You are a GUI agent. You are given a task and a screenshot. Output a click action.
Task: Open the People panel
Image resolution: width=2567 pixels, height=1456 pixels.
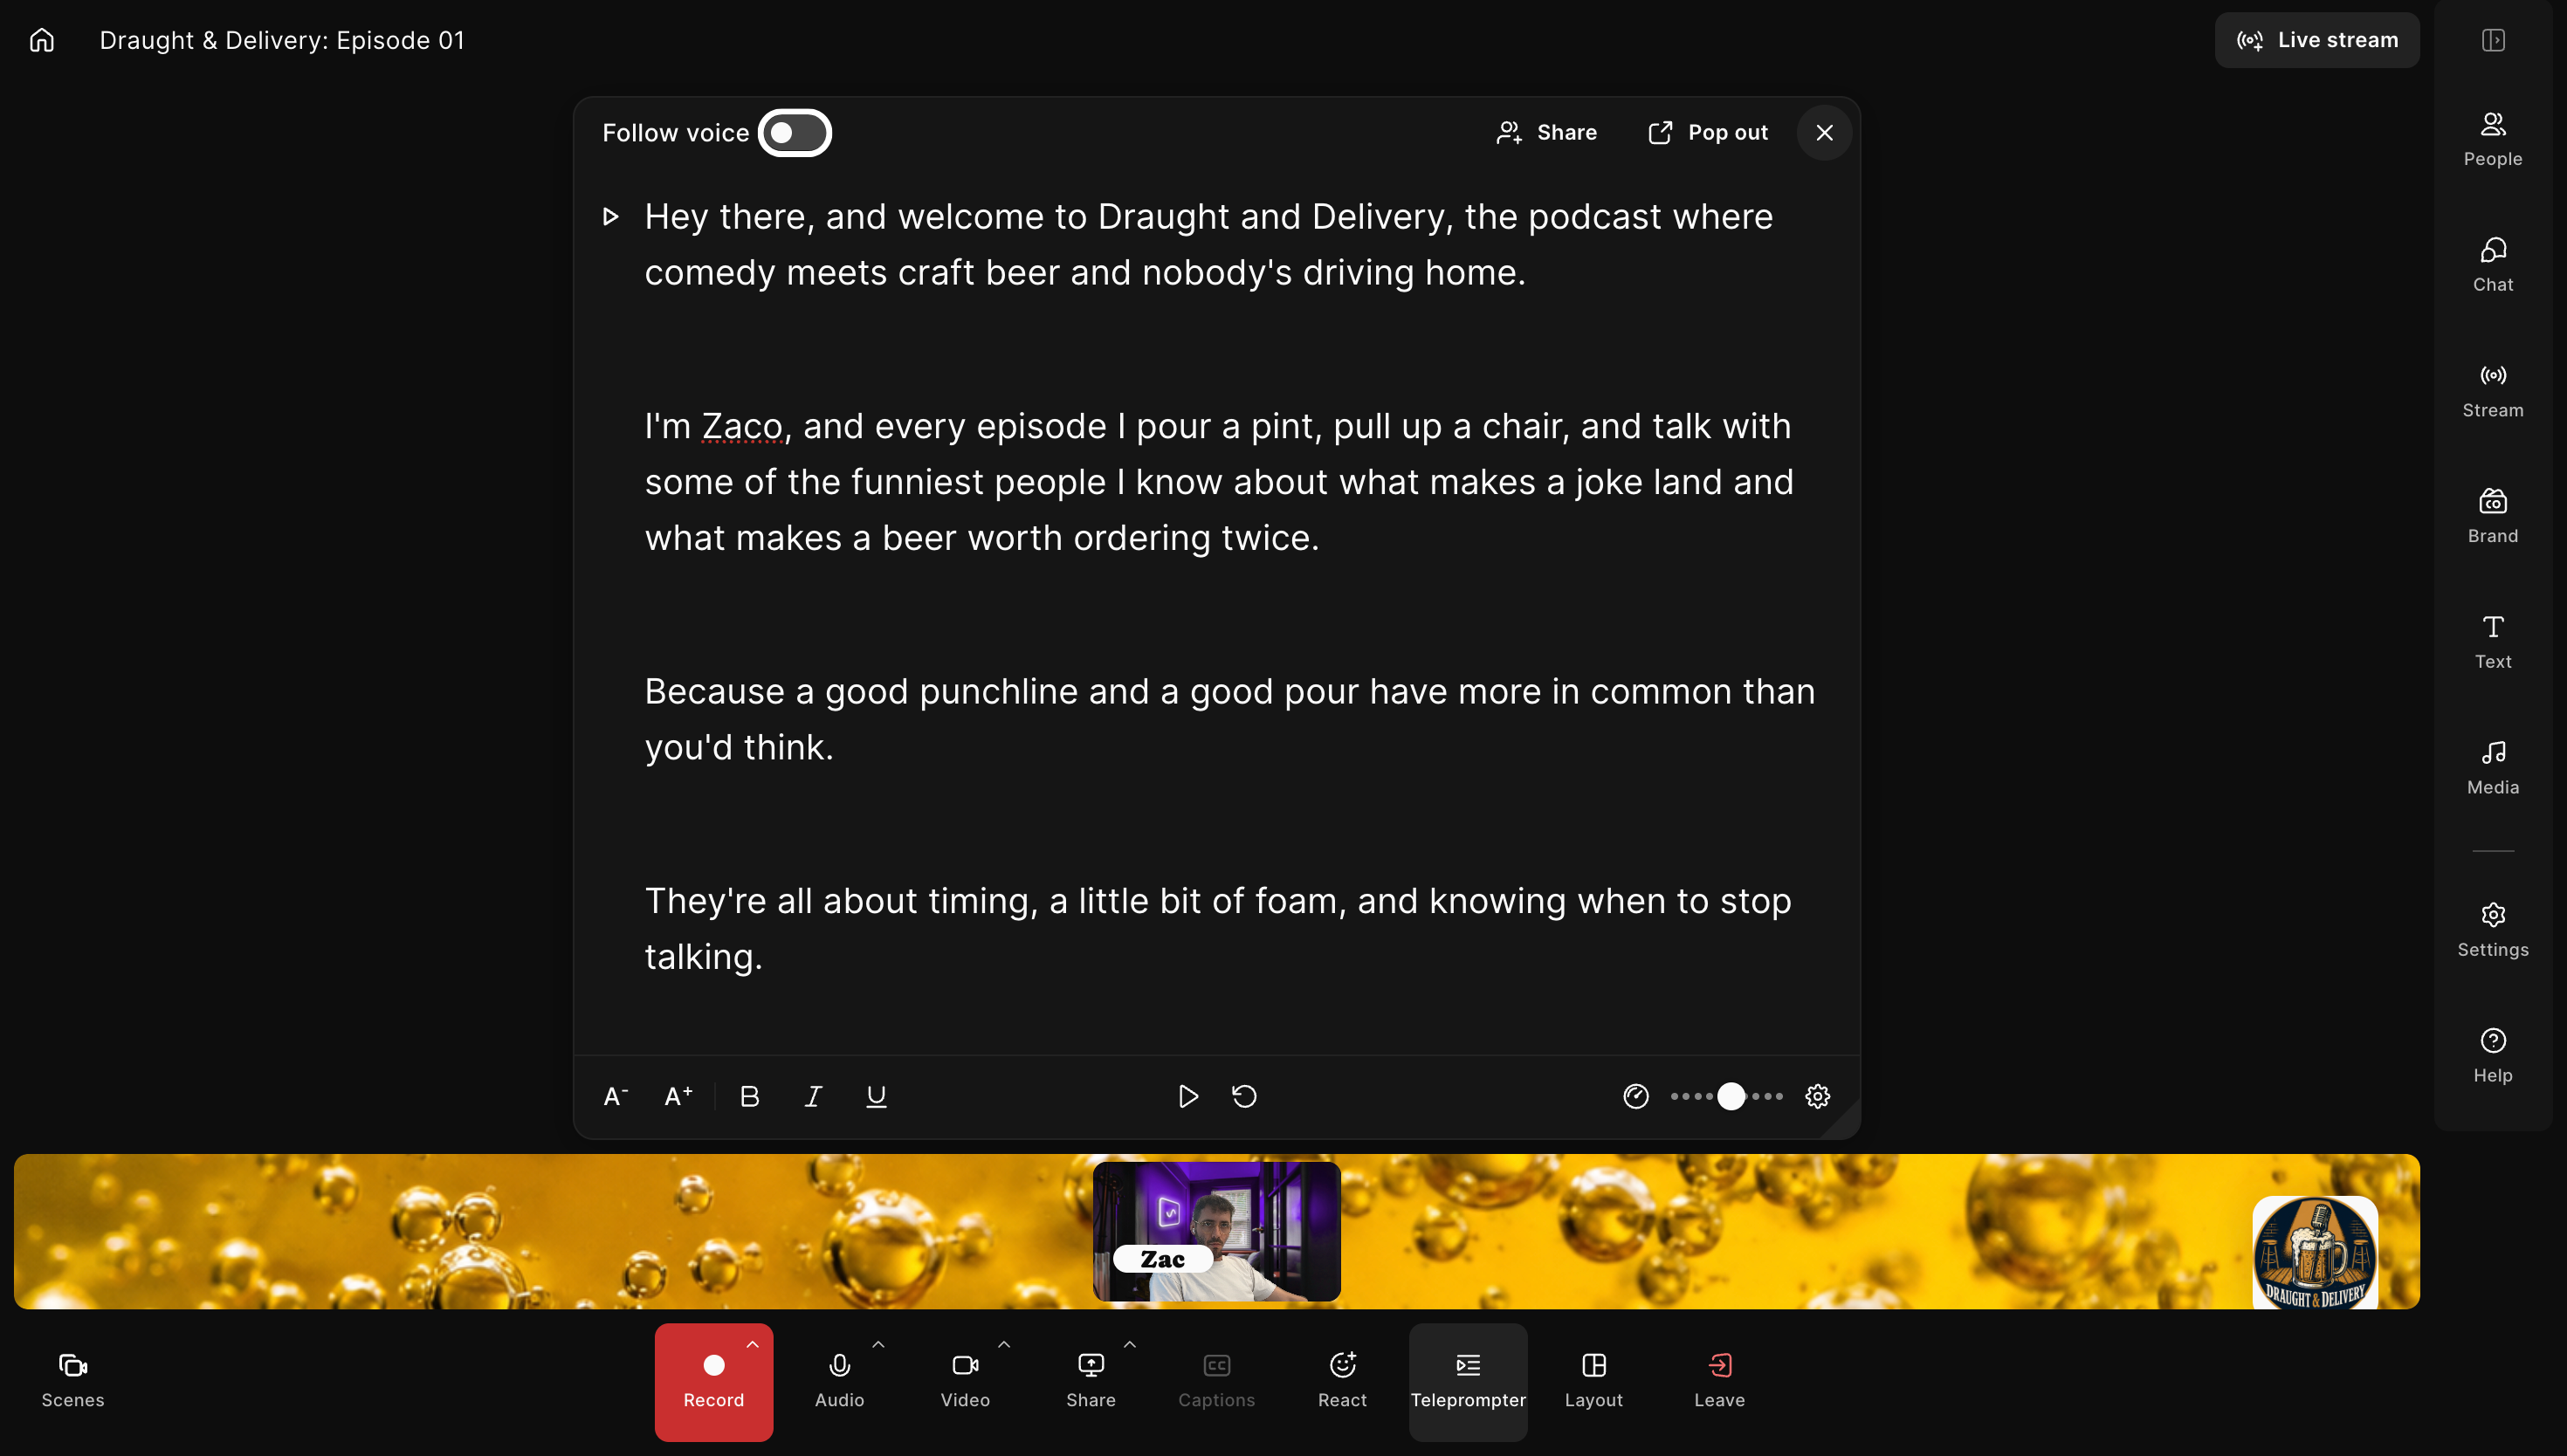2493,139
